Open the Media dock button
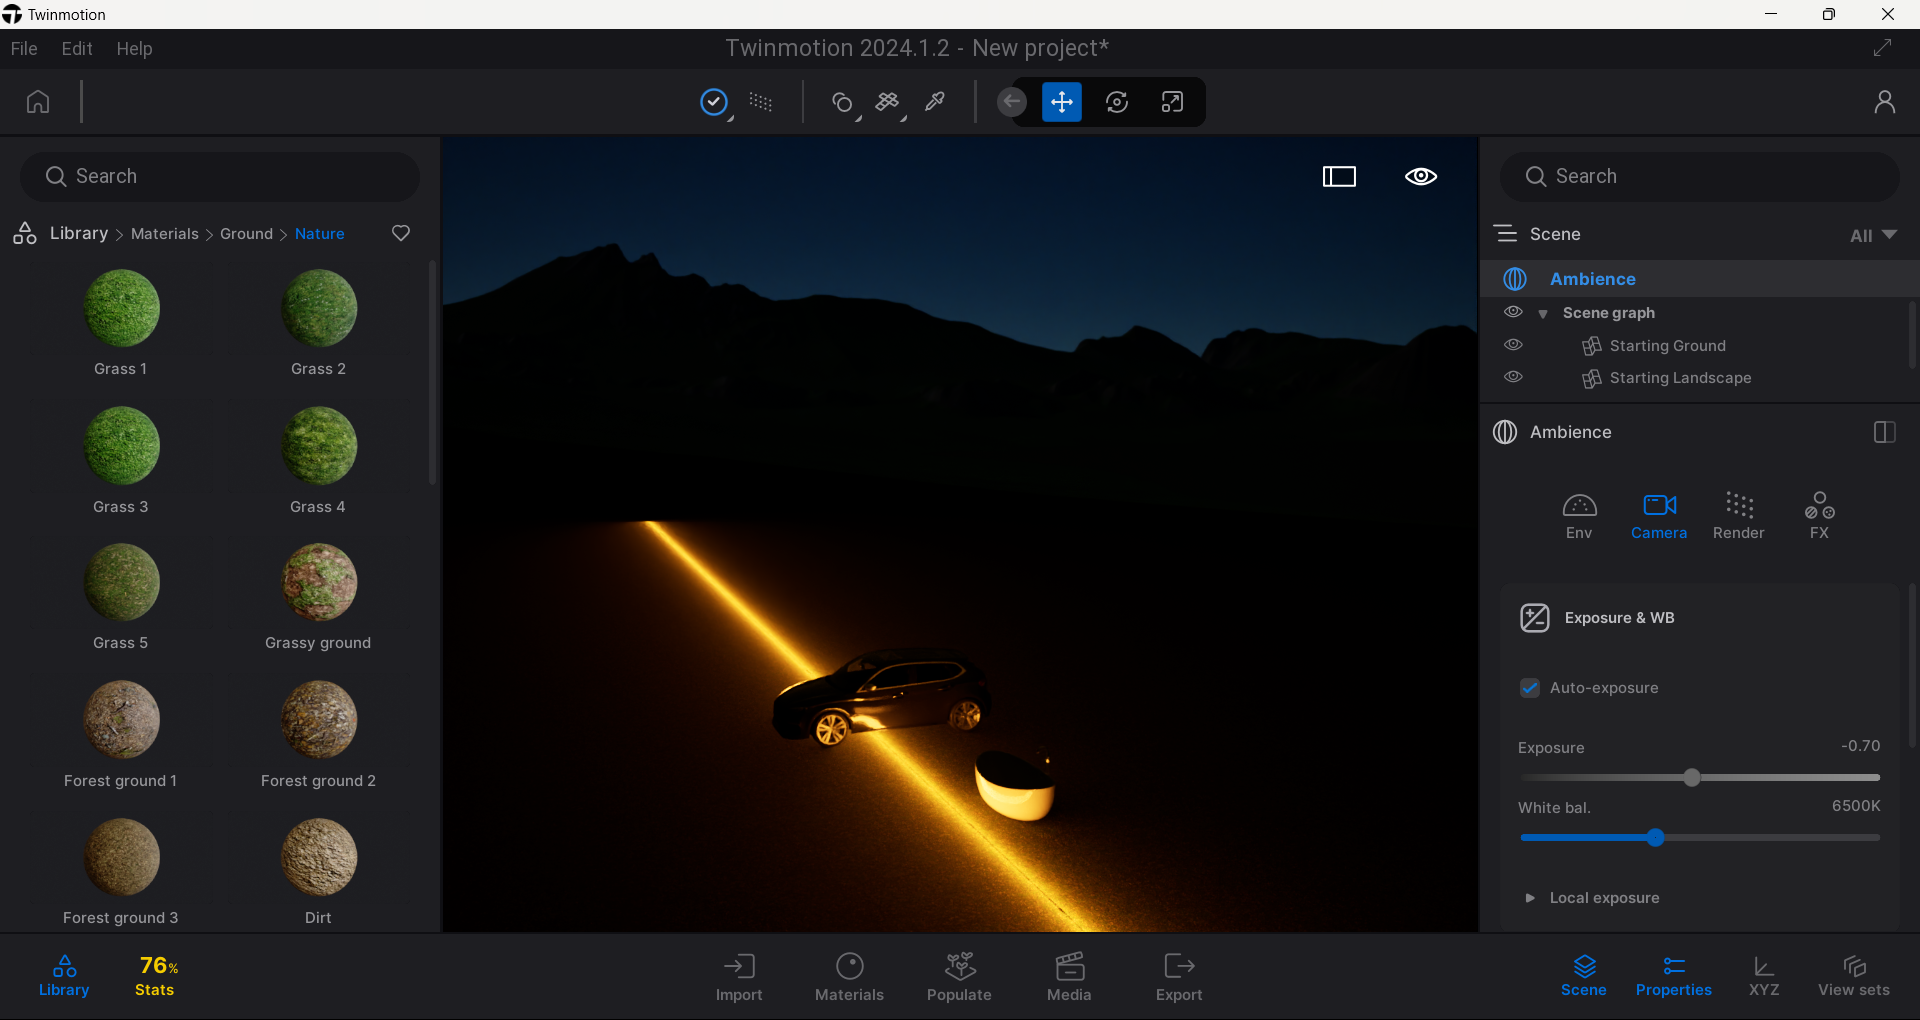Viewport: 1920px width, 1020px height. (x=1069, y=977)
